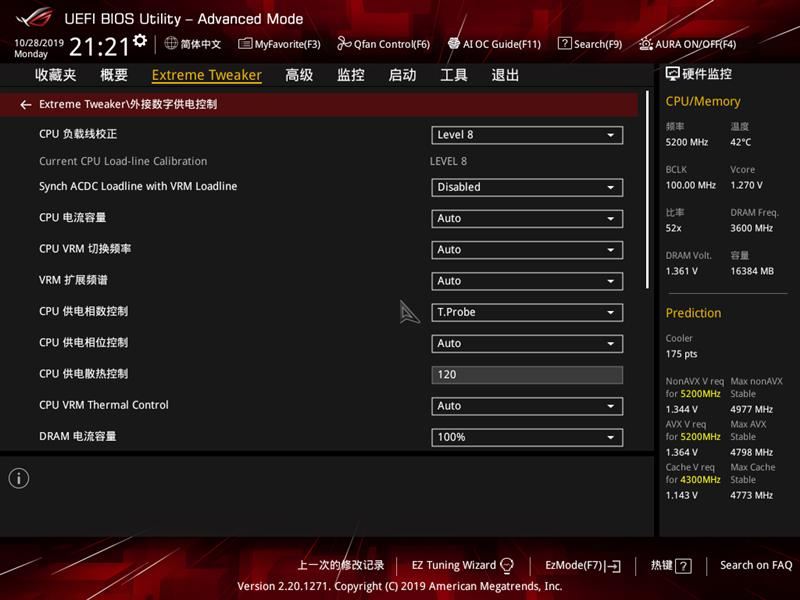Select Synch ACDC Loadline with VRM Loadline label
The width and height of the screenshot is (800, 600).
138,186
